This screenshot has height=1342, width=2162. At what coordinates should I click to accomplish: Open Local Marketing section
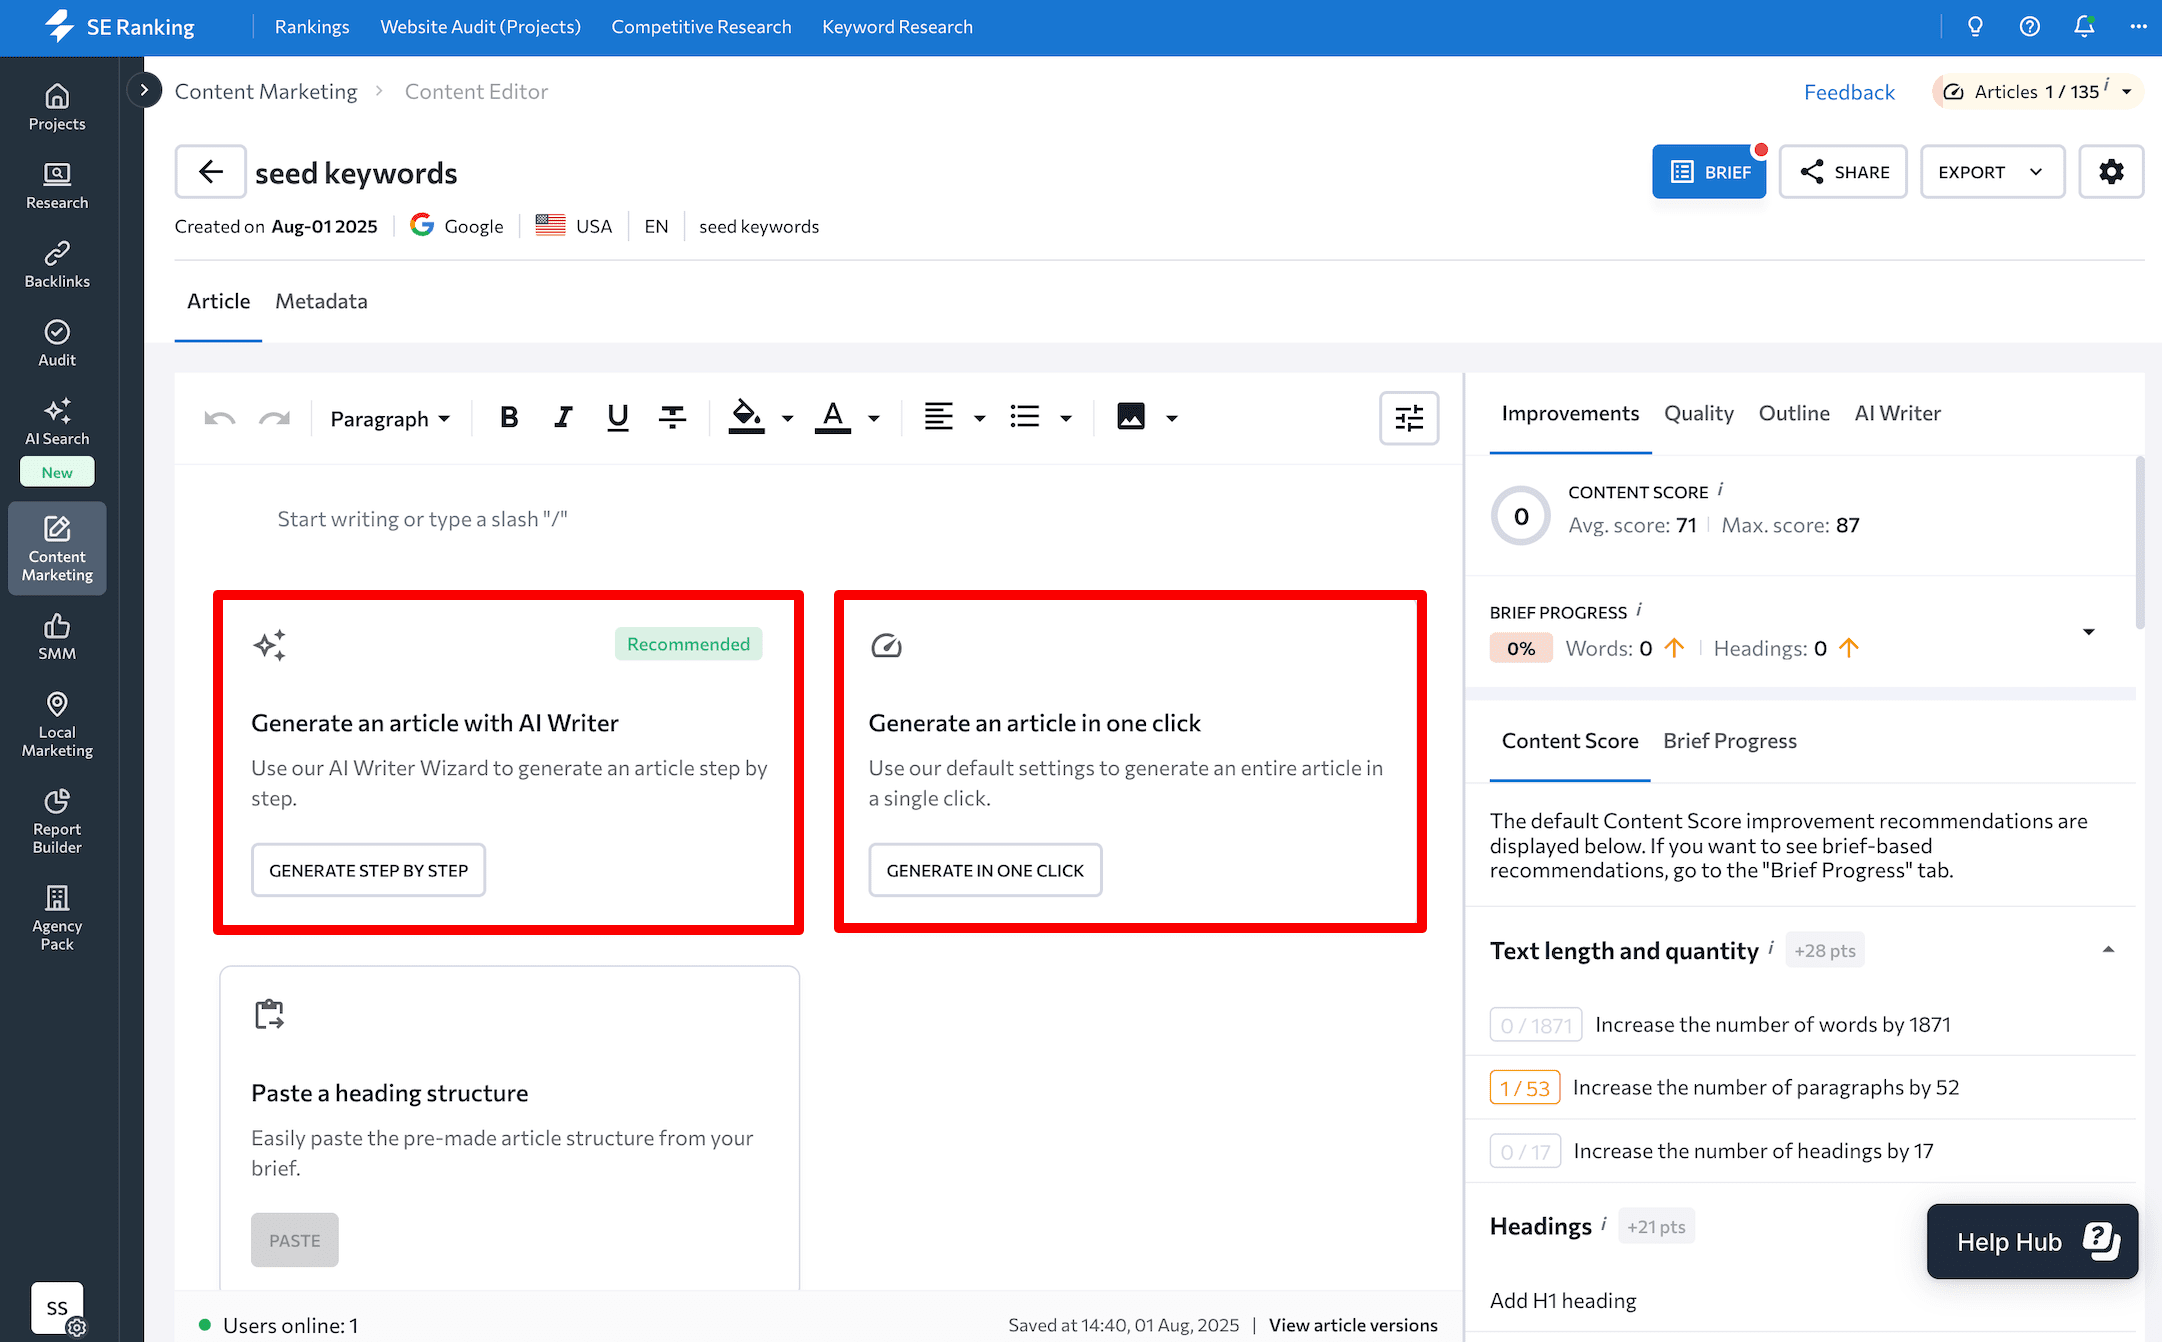[57, 725]
